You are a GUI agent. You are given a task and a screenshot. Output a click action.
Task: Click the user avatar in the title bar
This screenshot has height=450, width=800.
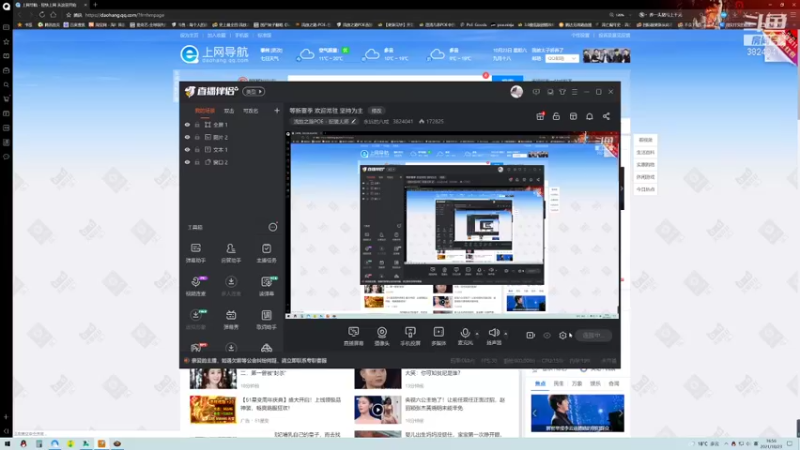(516, 91)
